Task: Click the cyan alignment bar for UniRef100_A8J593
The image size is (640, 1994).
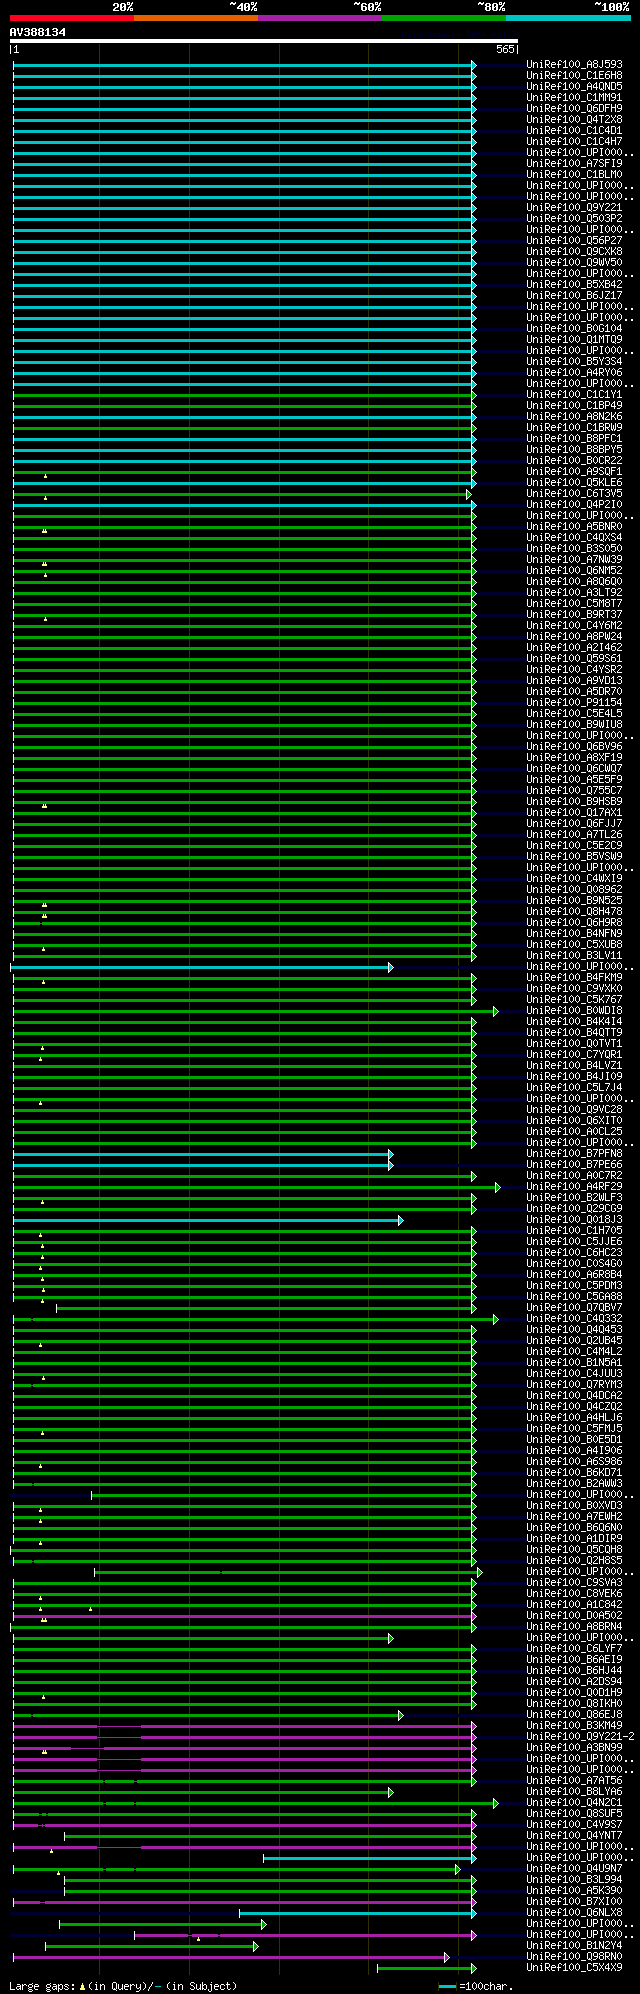Action: 244,65
